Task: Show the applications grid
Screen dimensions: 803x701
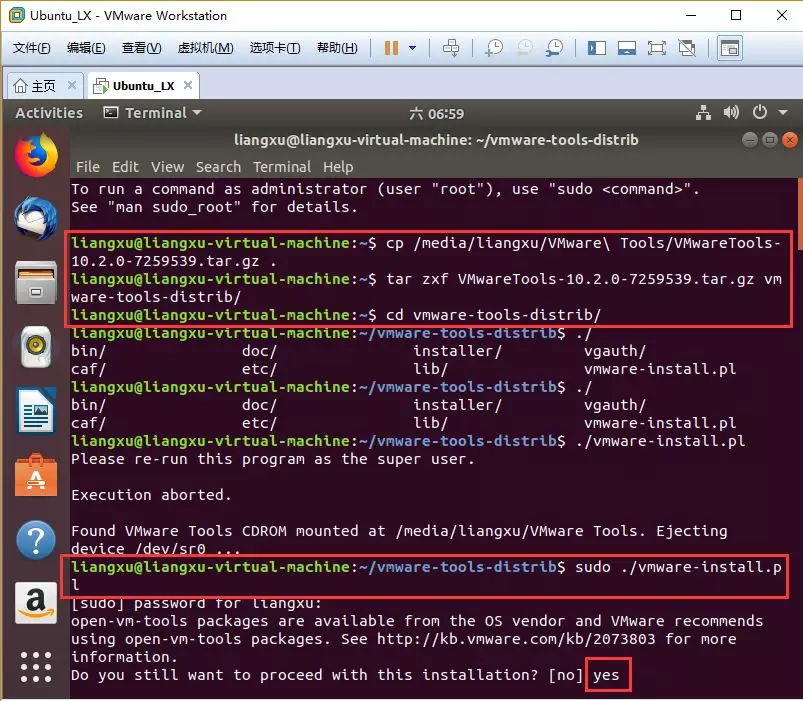Action: [36, 667]
